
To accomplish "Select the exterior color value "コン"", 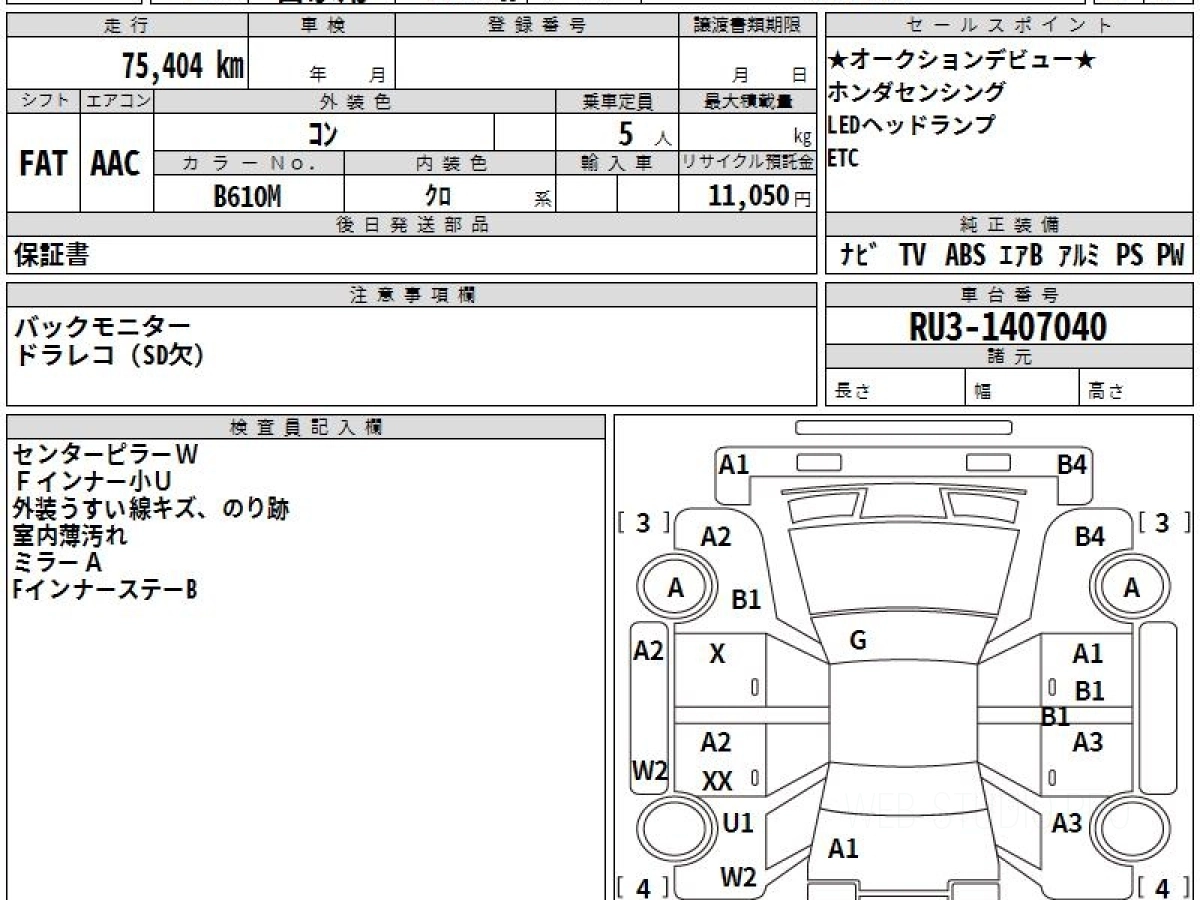I will (324, 132).
